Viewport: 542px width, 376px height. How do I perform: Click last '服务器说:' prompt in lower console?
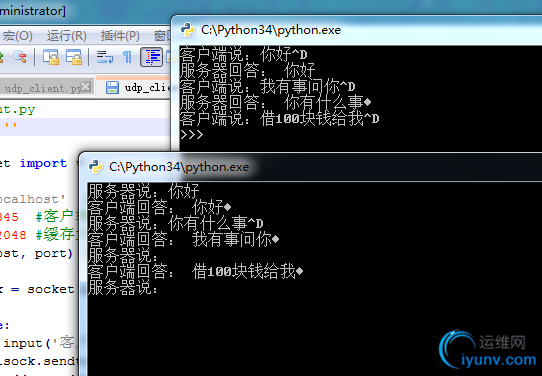pyautogui.click(x=123, y=287)
